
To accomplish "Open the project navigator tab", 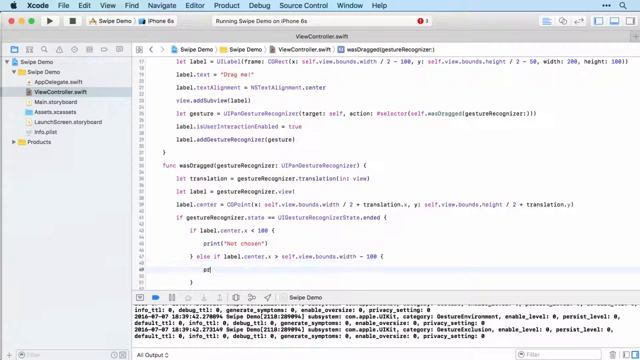I will click(x=14, y=49).
